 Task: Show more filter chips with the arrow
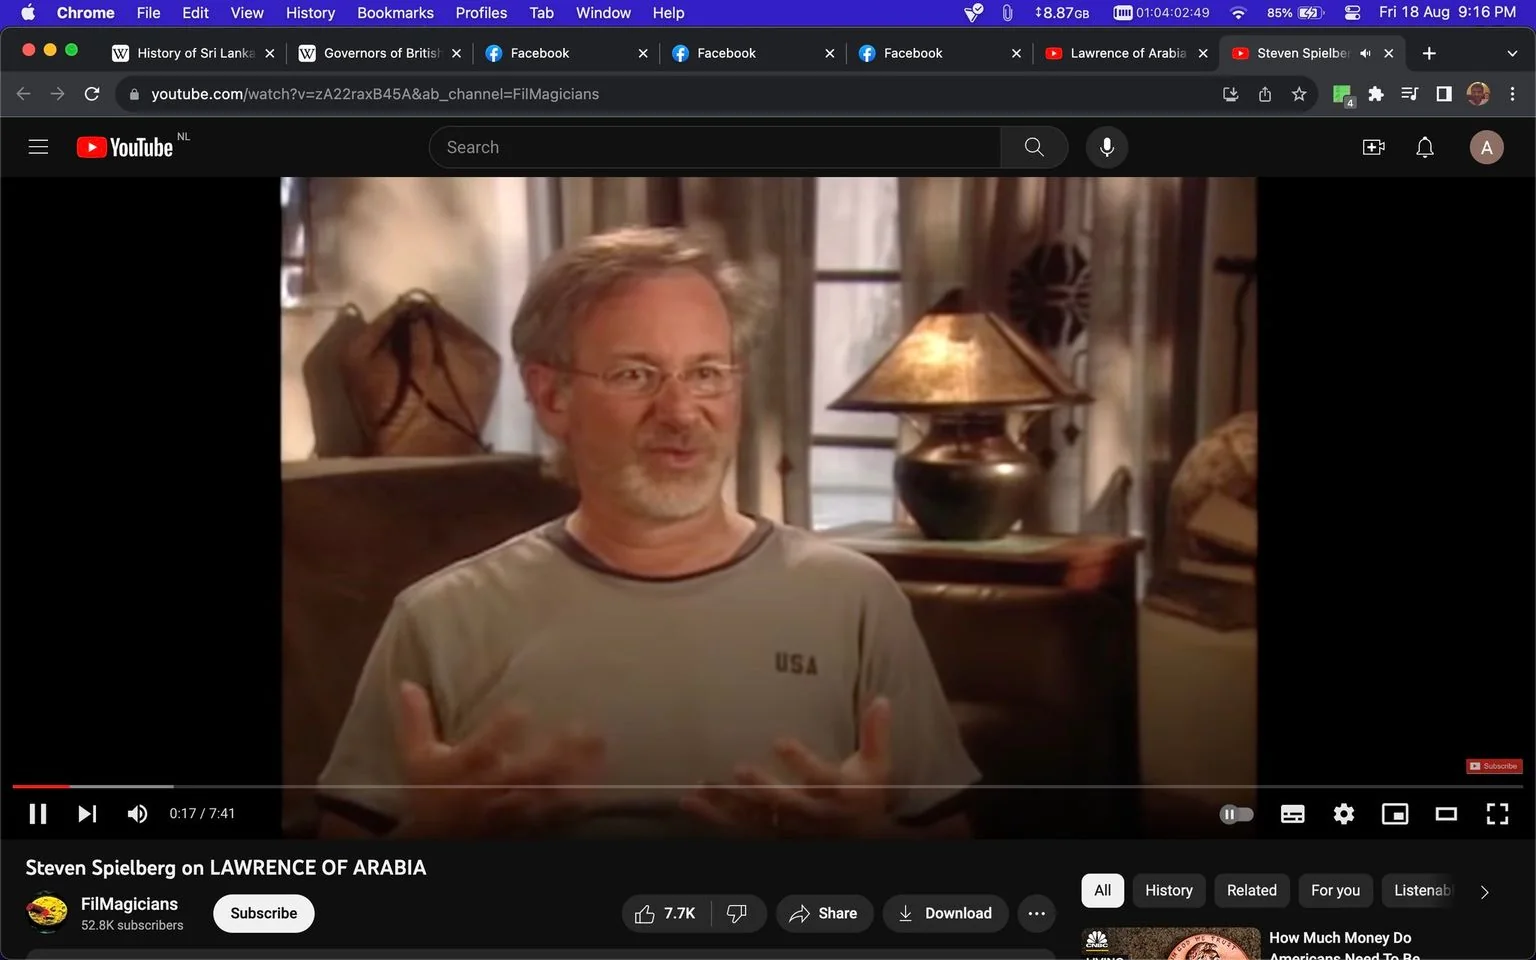tap(1484, 891)
